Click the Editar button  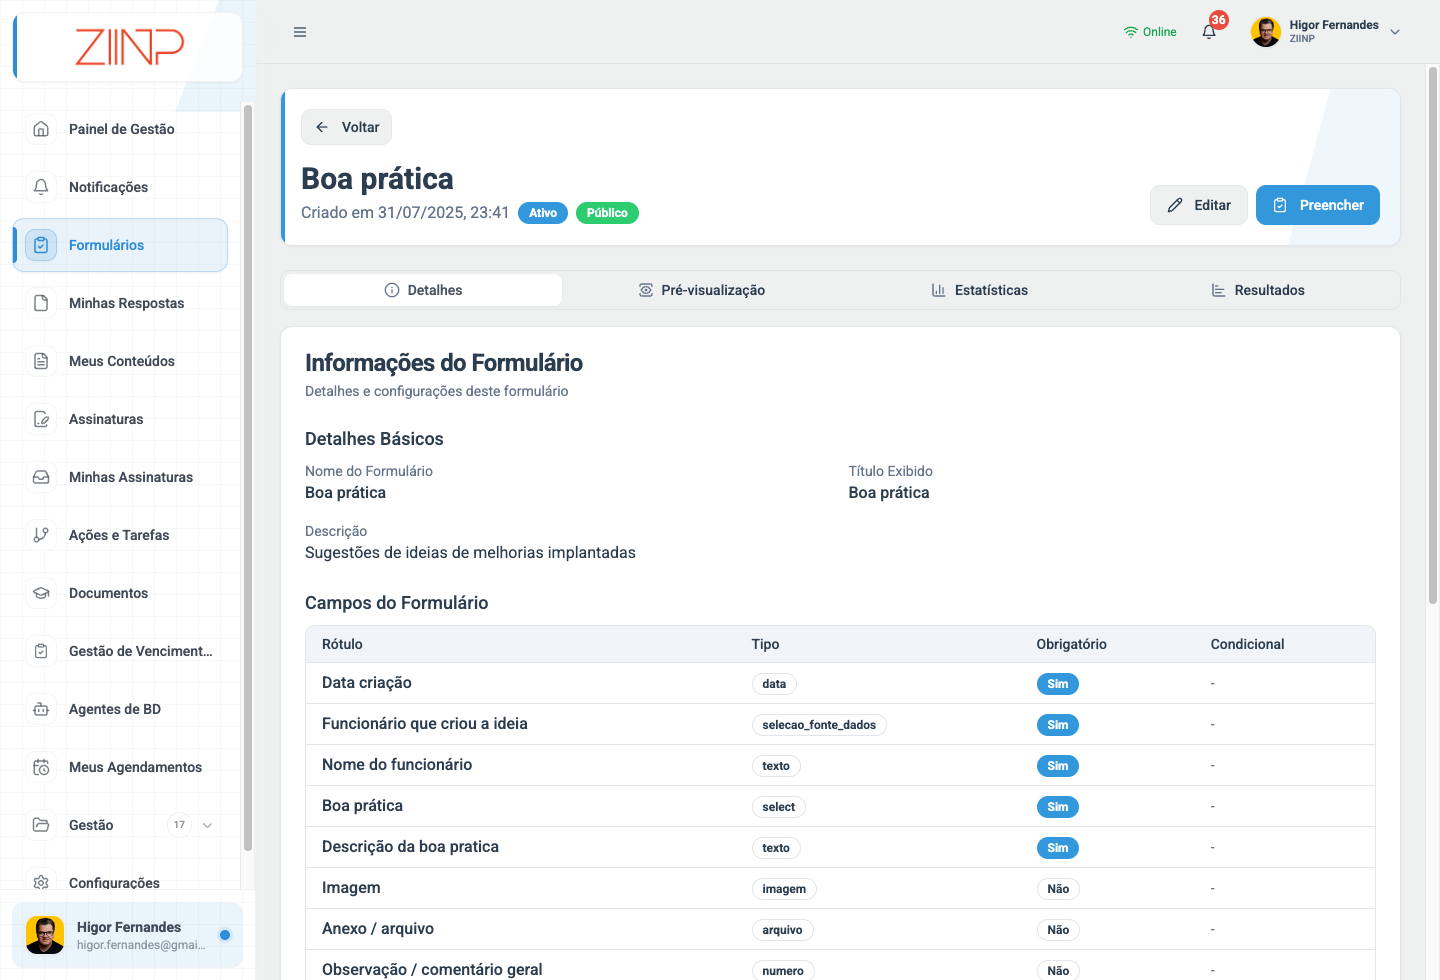coord(1198,205)
